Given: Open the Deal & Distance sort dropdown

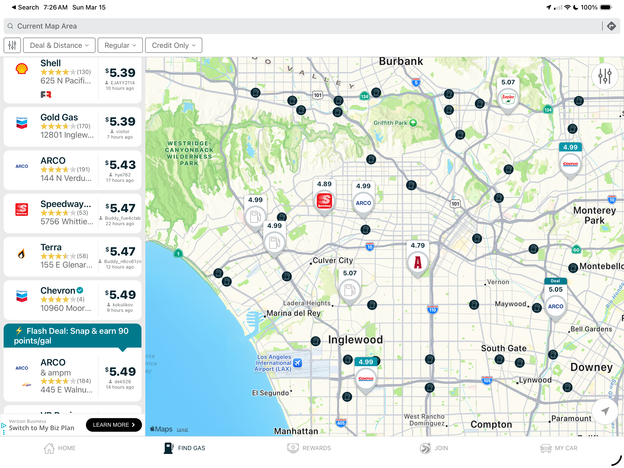Looking at the screenshot, I should [x=59, y=45].
